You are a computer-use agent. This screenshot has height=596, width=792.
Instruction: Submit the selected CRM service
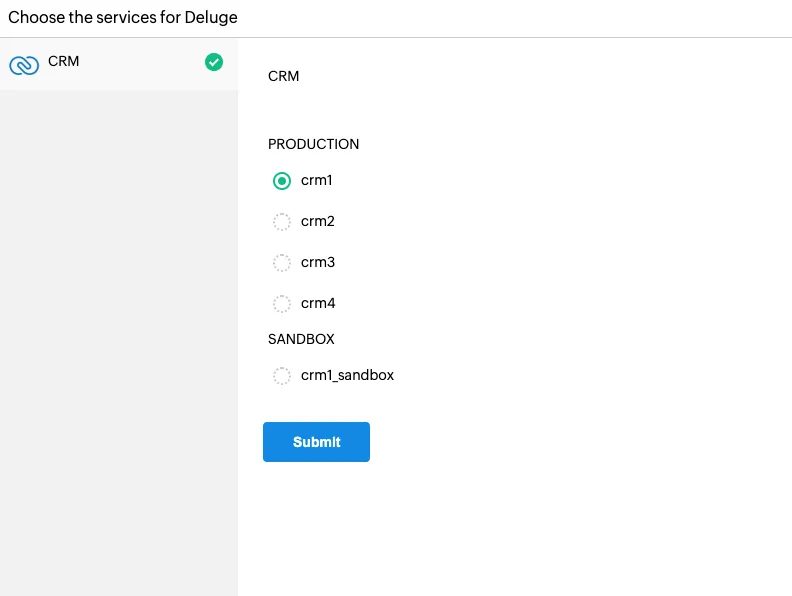click(316, 442)
